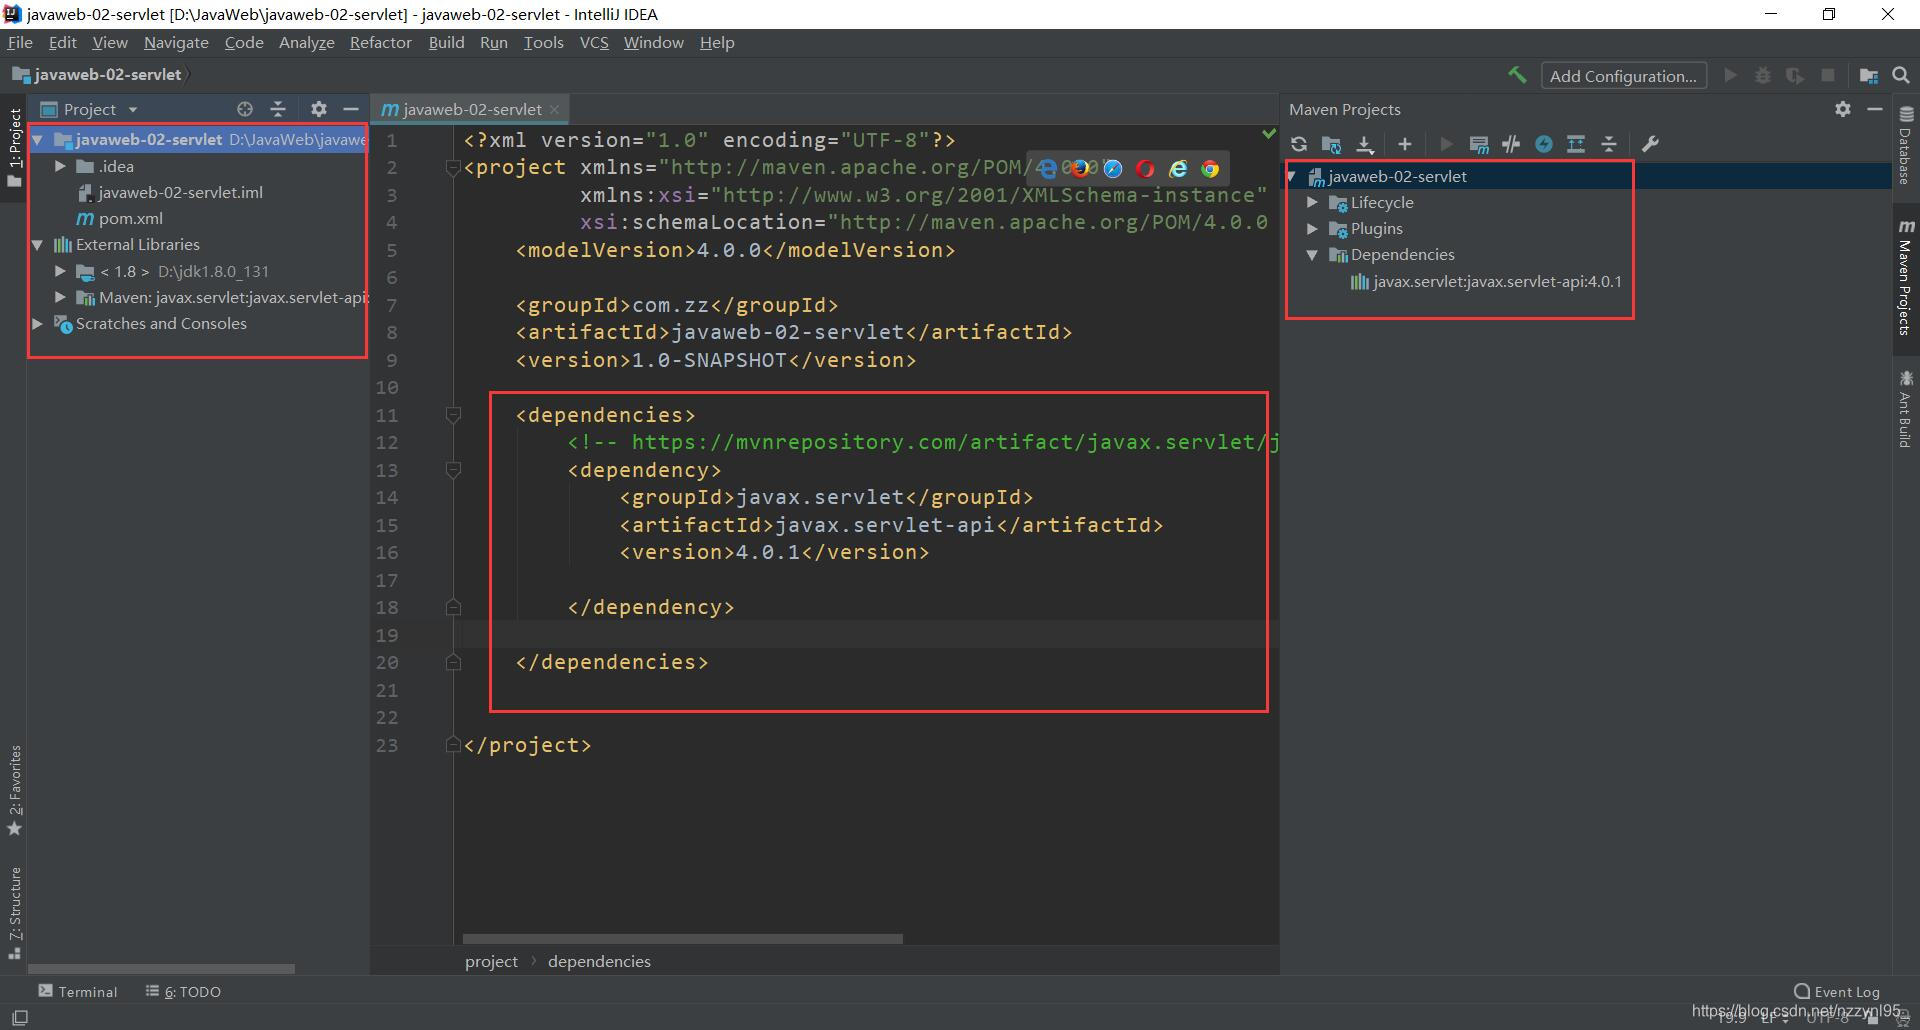The height and width of the screenshot is (1030, 1920).
Task: Toggle tool window bars icon in bottom-left corner
Action: pyautogui.click(x=20, y=1018)
